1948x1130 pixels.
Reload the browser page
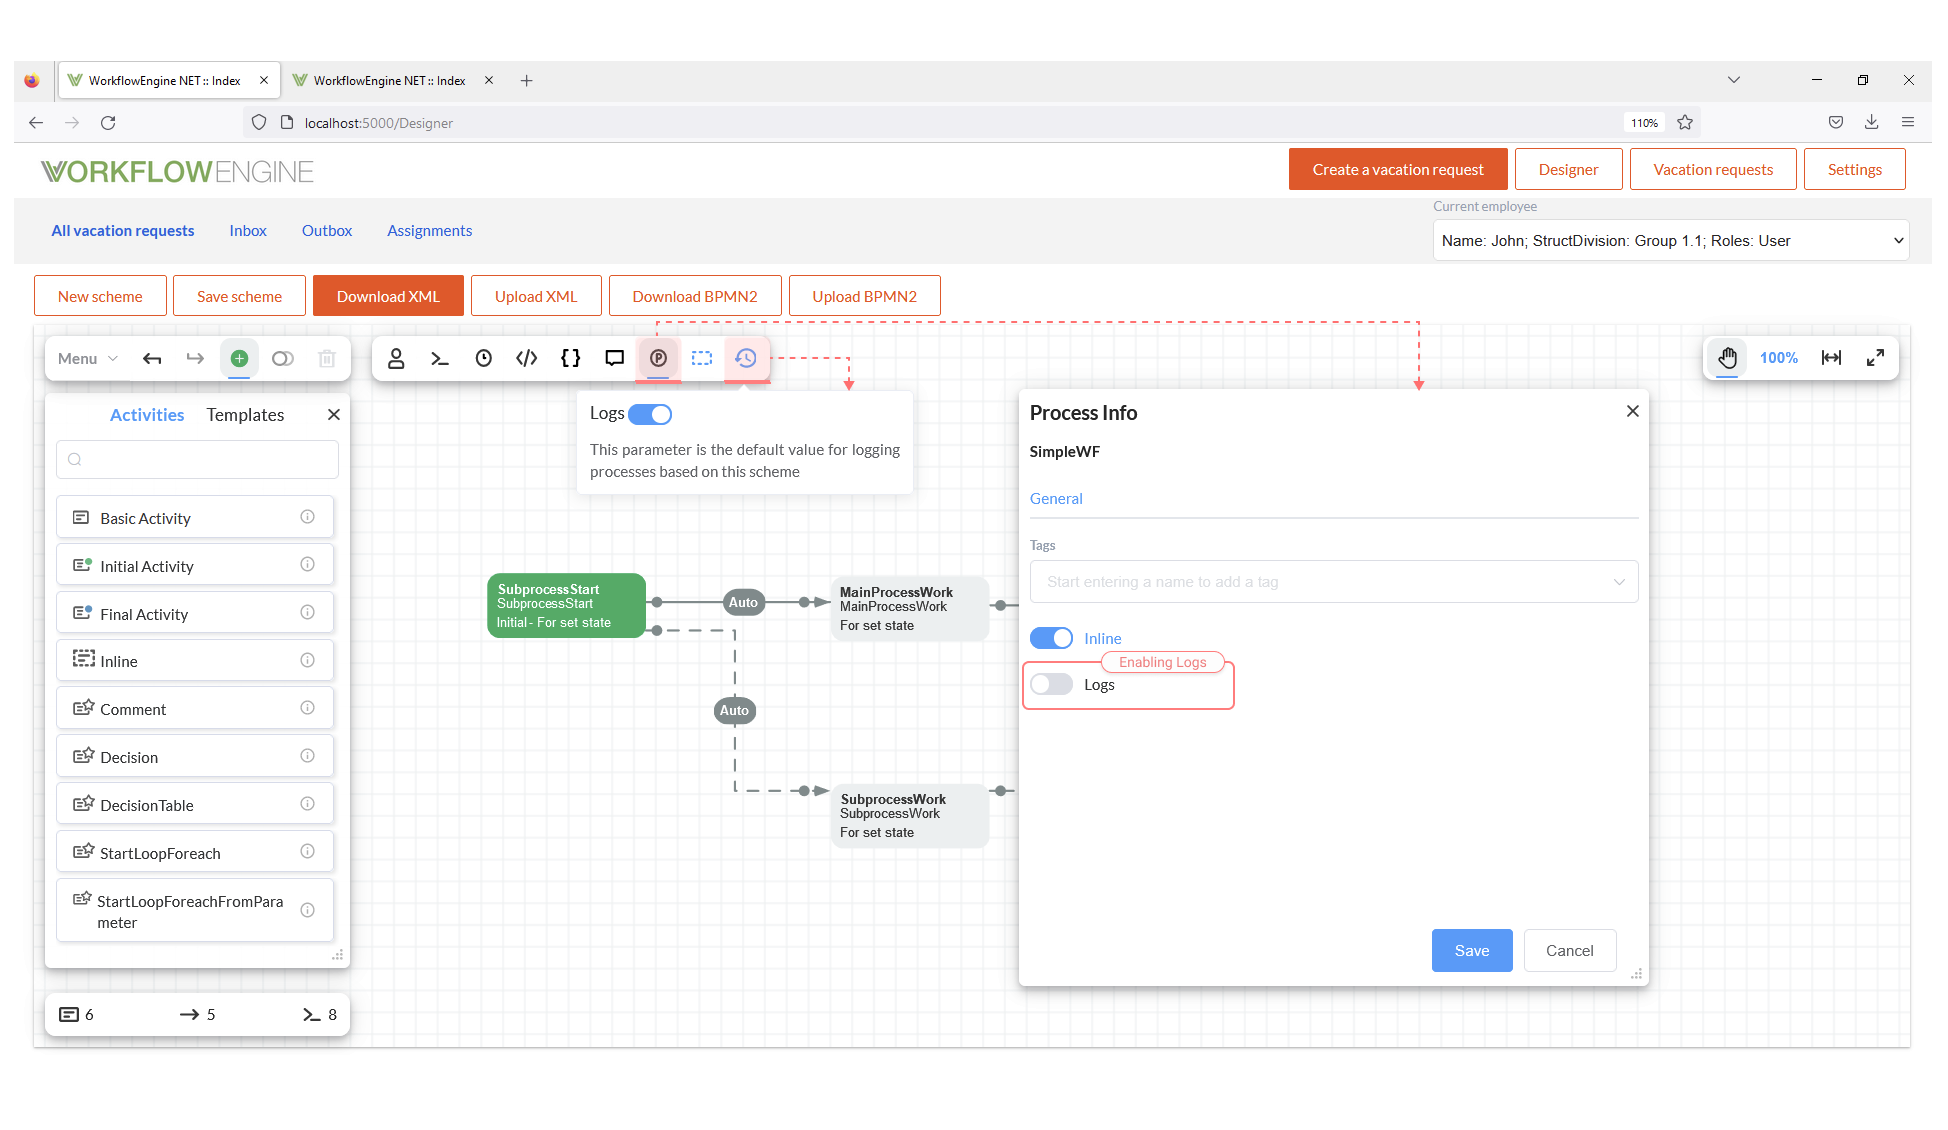tap(108, 122)
